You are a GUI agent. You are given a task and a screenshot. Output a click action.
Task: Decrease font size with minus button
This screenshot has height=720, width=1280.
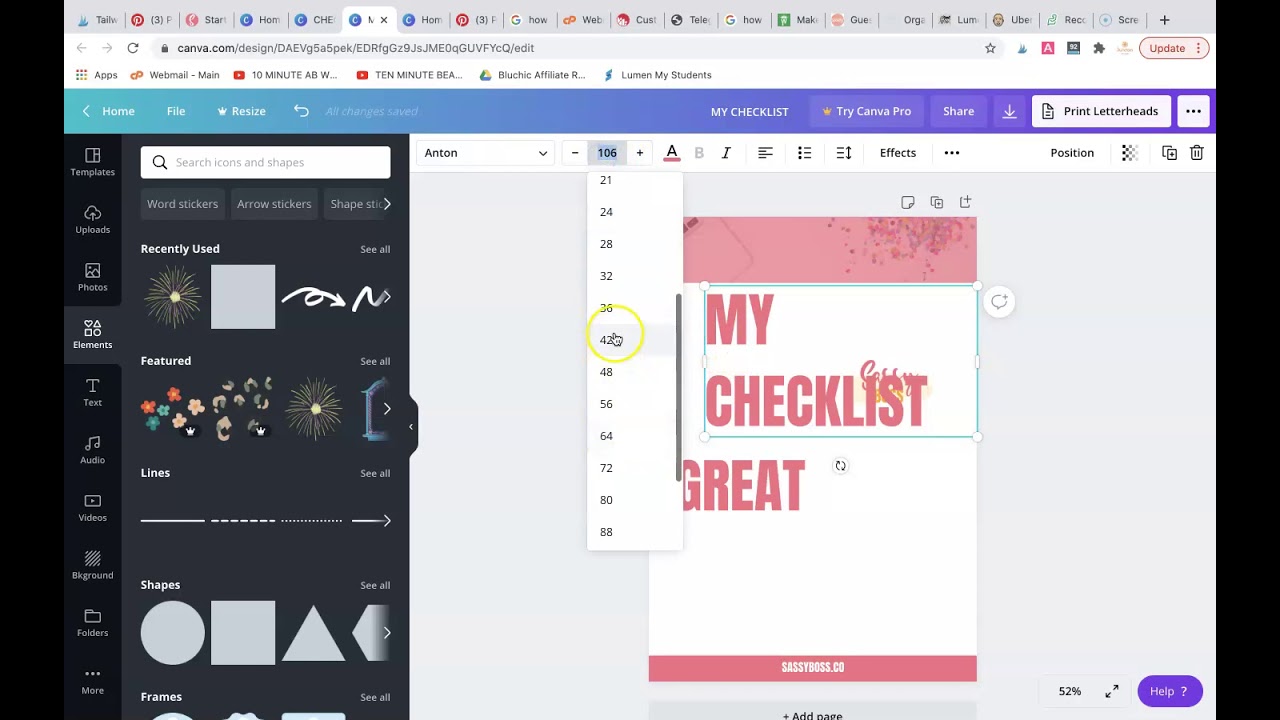[574, 153]
